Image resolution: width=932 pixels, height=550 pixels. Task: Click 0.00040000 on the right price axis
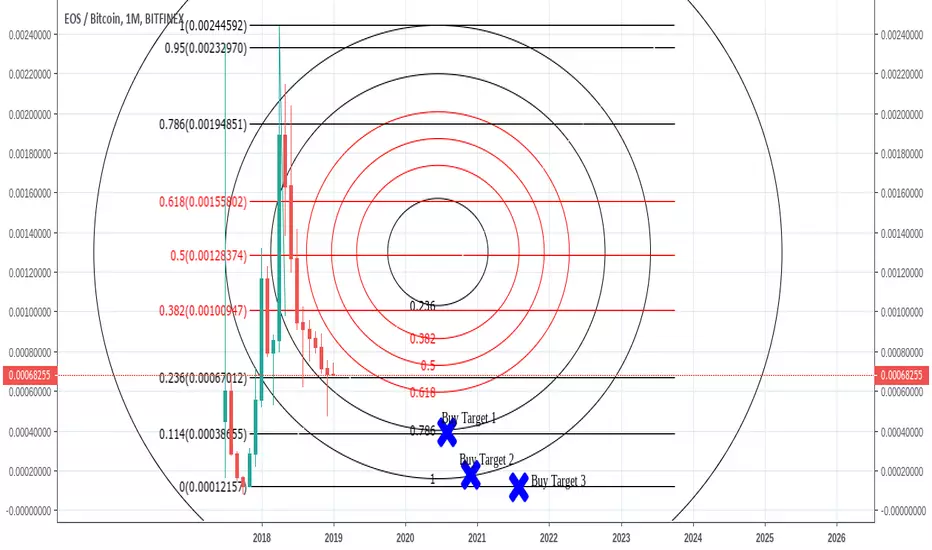point(902,432)
